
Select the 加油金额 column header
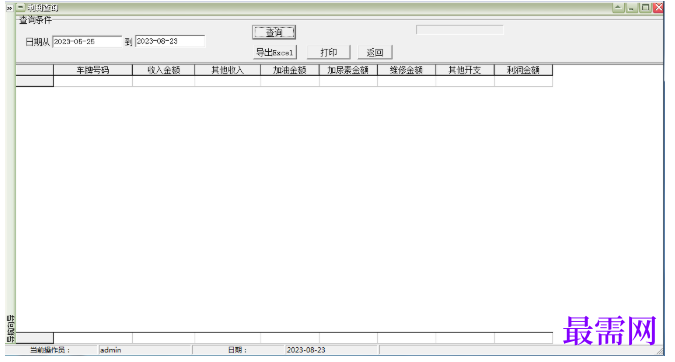(x=290, y=70)
